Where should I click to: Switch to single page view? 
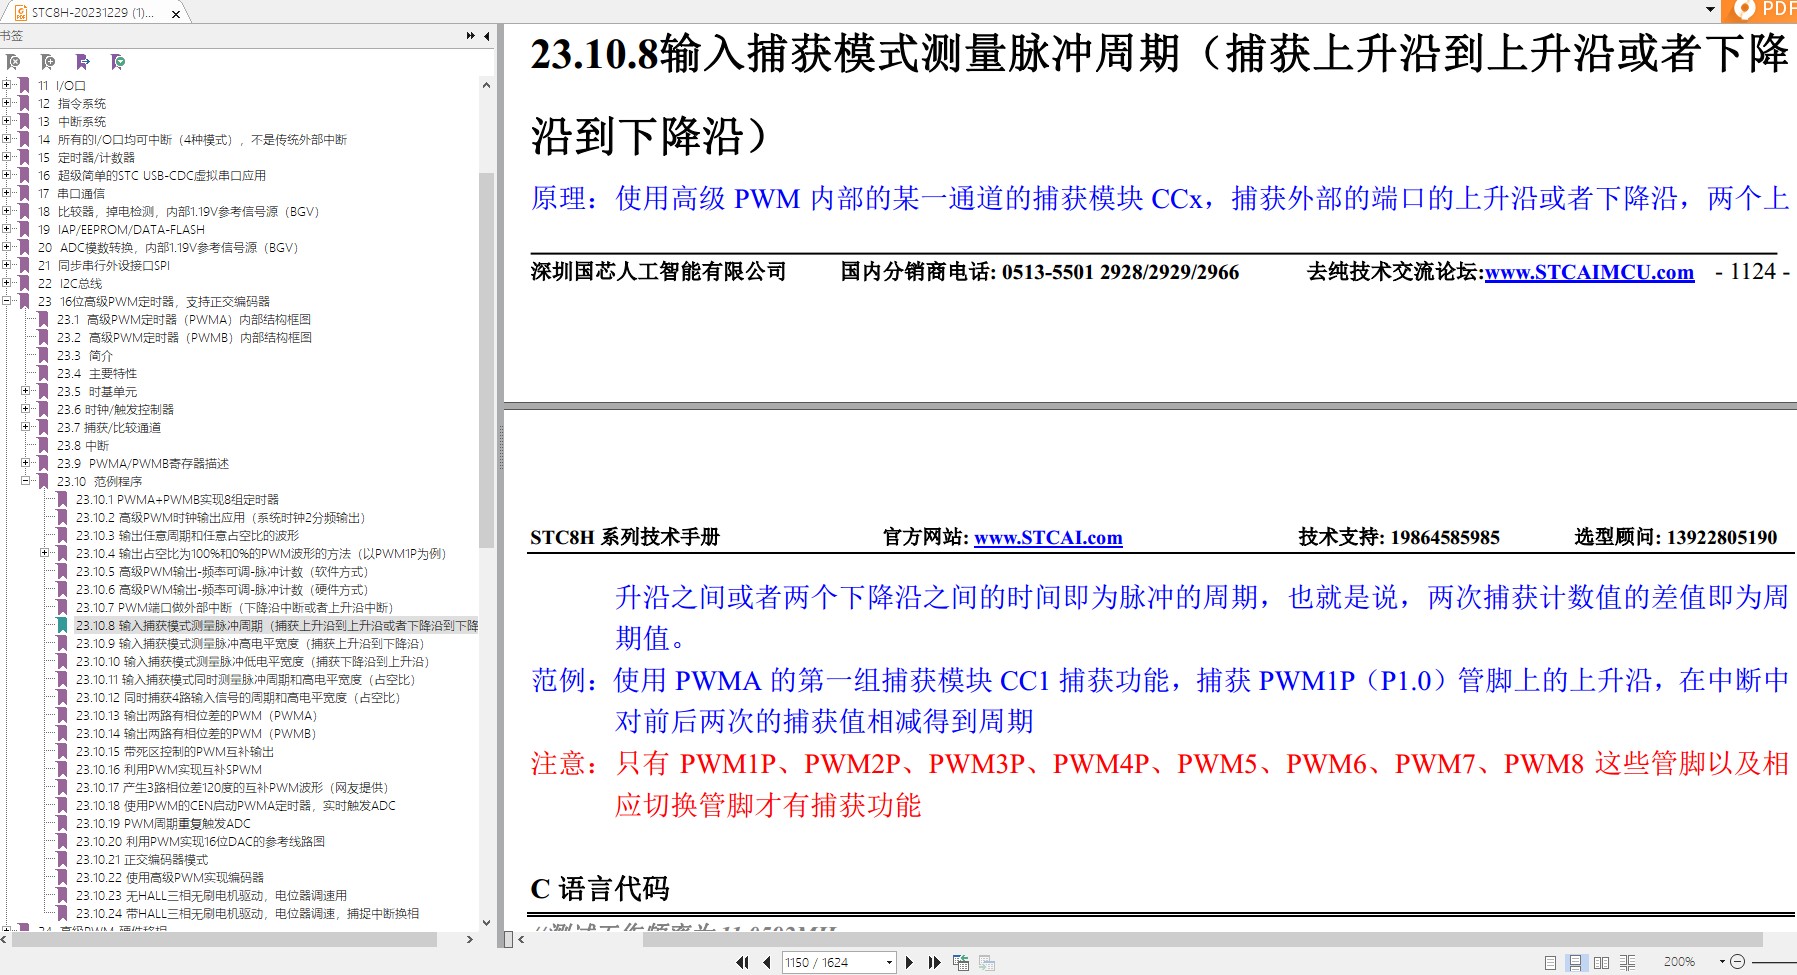point(1550,962)
